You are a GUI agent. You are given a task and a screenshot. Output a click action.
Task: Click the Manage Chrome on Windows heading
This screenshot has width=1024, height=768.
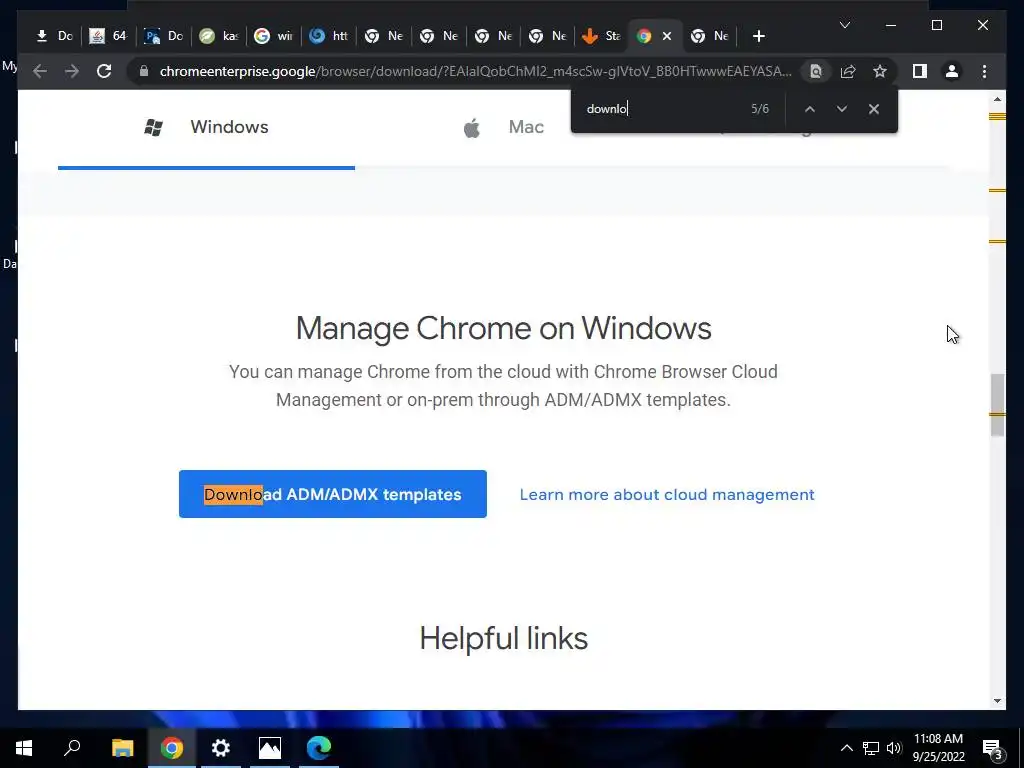(504, 328)
